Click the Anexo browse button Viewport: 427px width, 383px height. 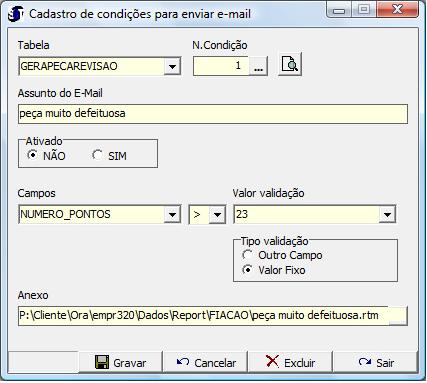(x=398, y=315)
